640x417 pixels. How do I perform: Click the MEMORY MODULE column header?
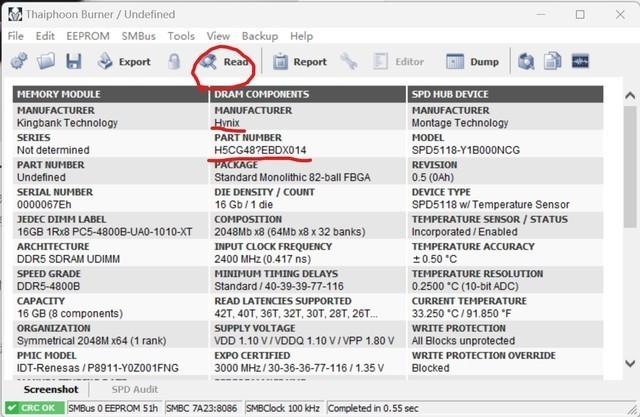110,94
